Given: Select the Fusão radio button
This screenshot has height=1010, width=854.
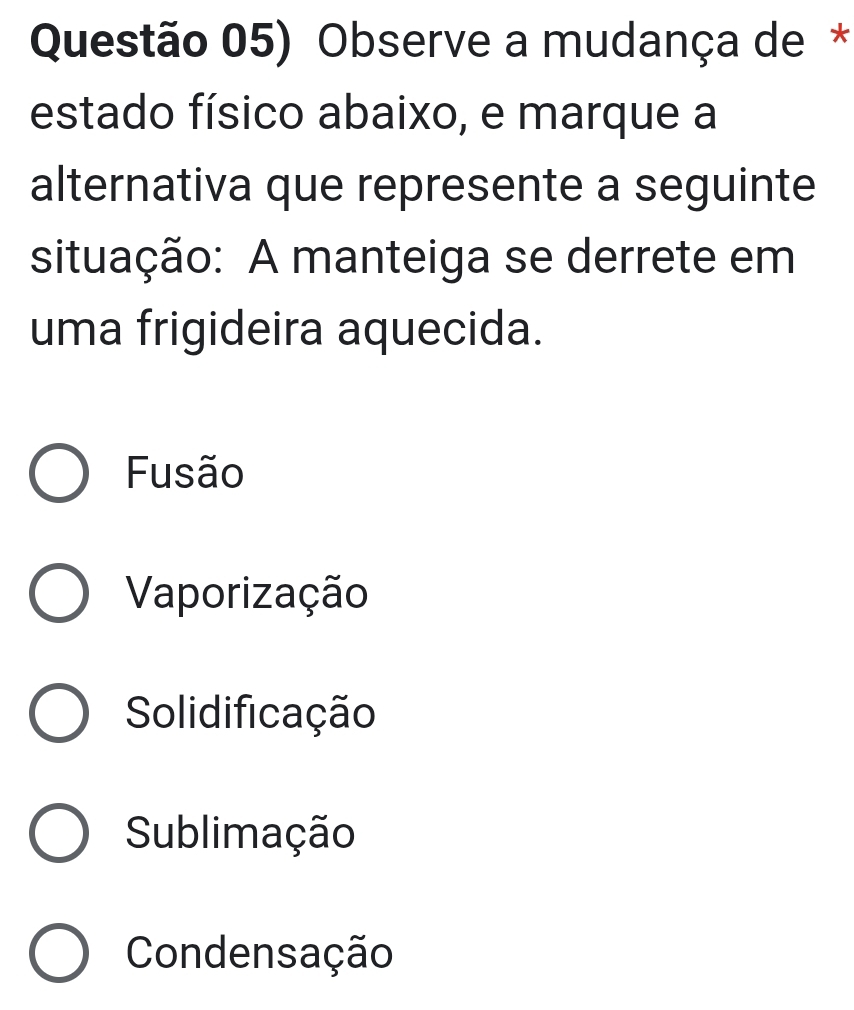Looking at the screenshot, I should point(59,474).
